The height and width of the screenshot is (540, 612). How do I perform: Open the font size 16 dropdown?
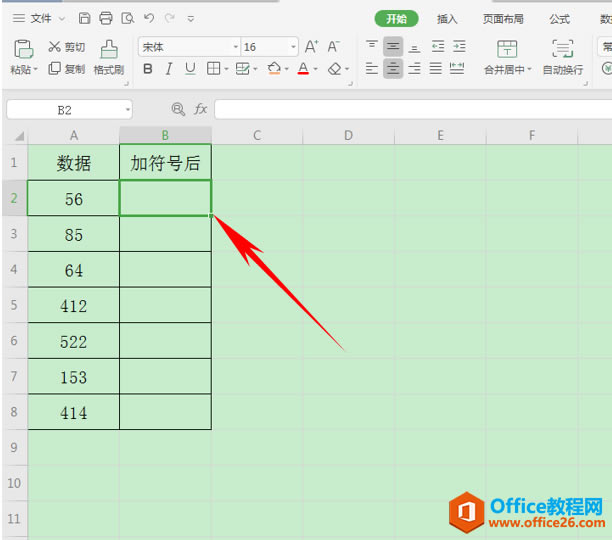point(293,47)
